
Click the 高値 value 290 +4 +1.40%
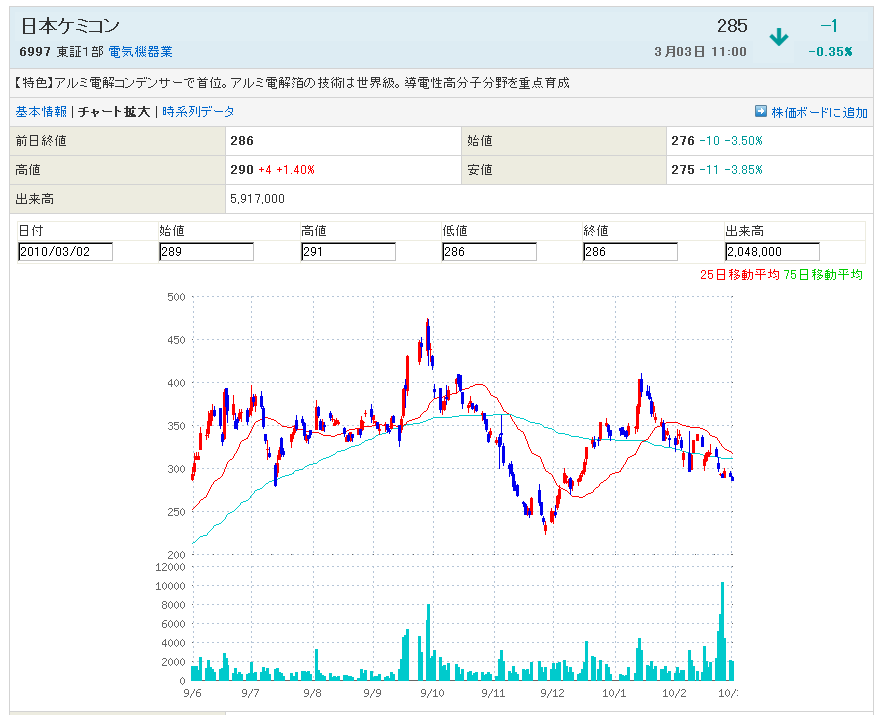coord(272,170)
